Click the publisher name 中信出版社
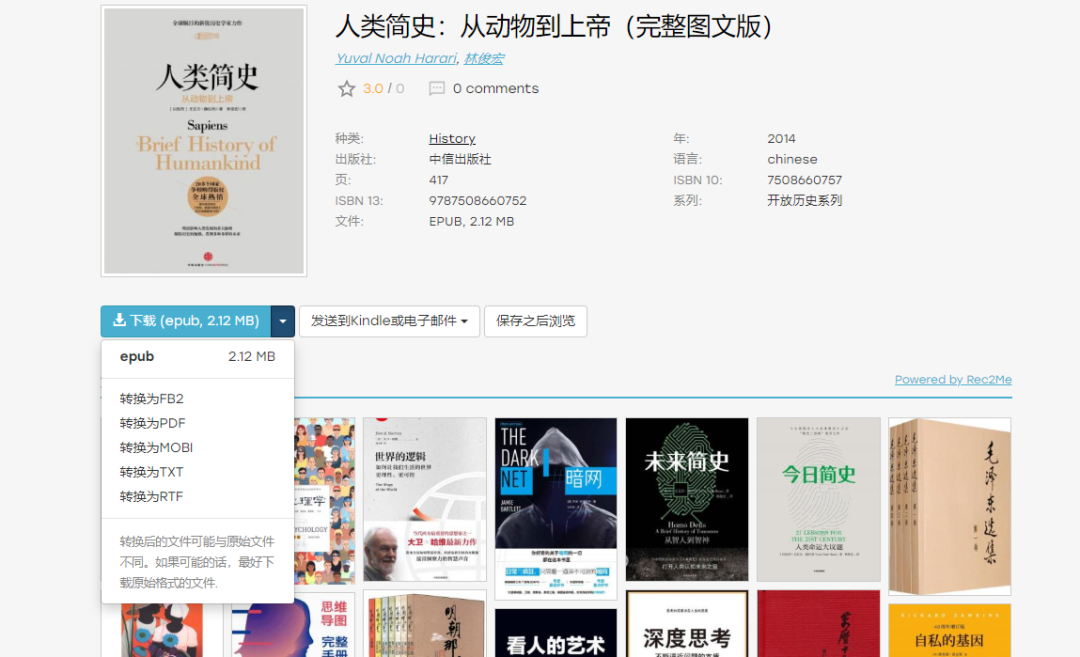Image resolution: width=1080 pixels, height=657 pixels. [460, 159]
